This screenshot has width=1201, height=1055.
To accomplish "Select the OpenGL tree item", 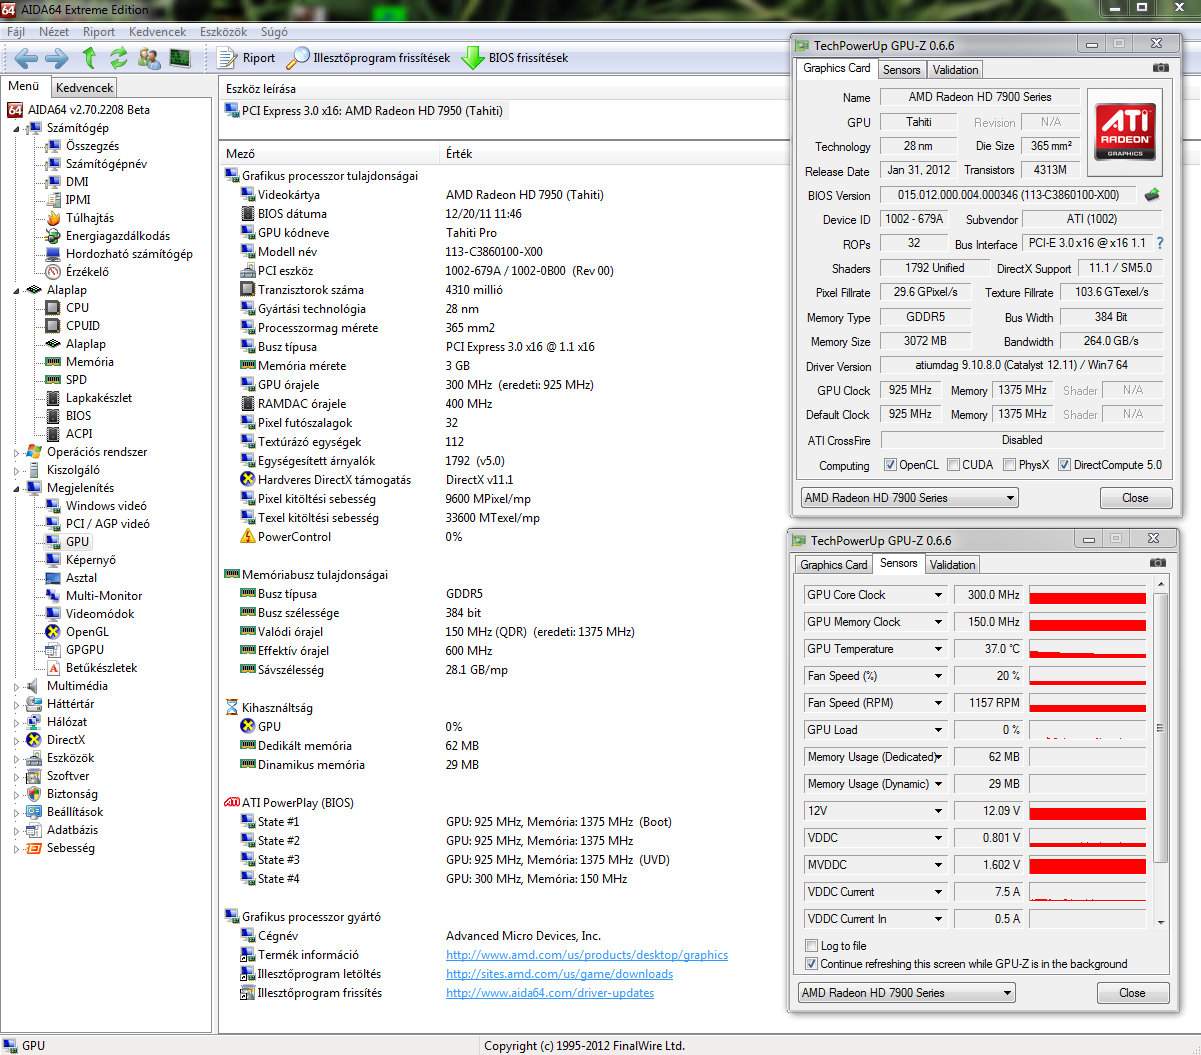I will click(x=77, y=632).
